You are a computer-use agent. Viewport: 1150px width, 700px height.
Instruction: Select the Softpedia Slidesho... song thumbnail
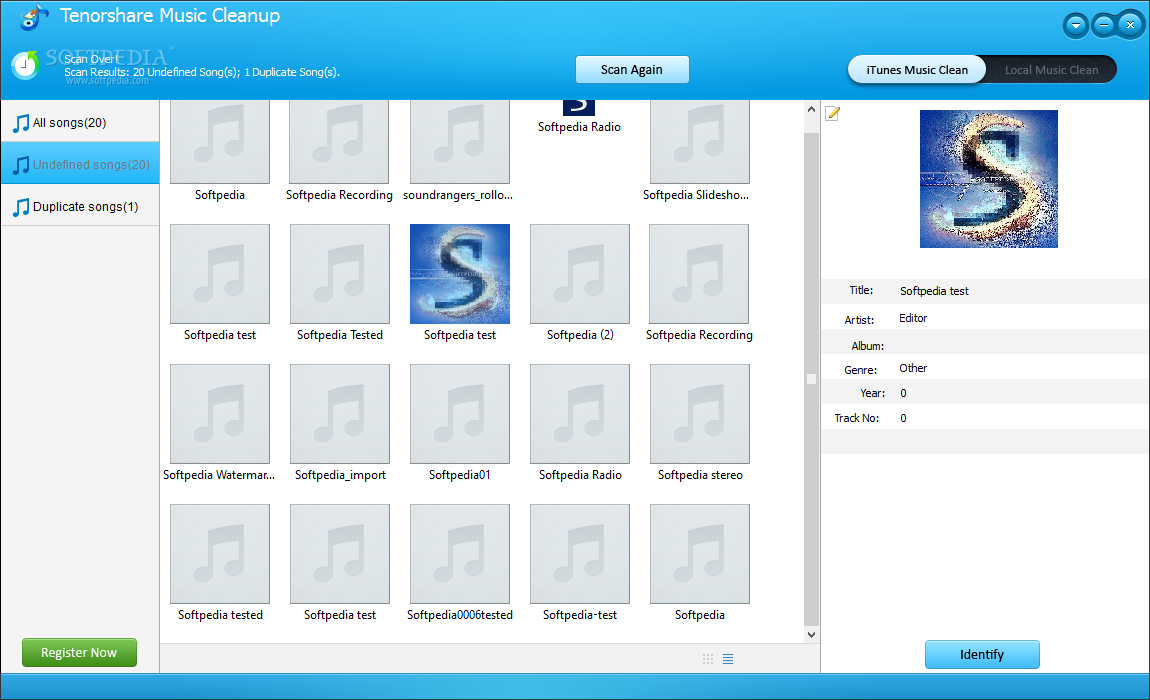[x=700, y=142]
